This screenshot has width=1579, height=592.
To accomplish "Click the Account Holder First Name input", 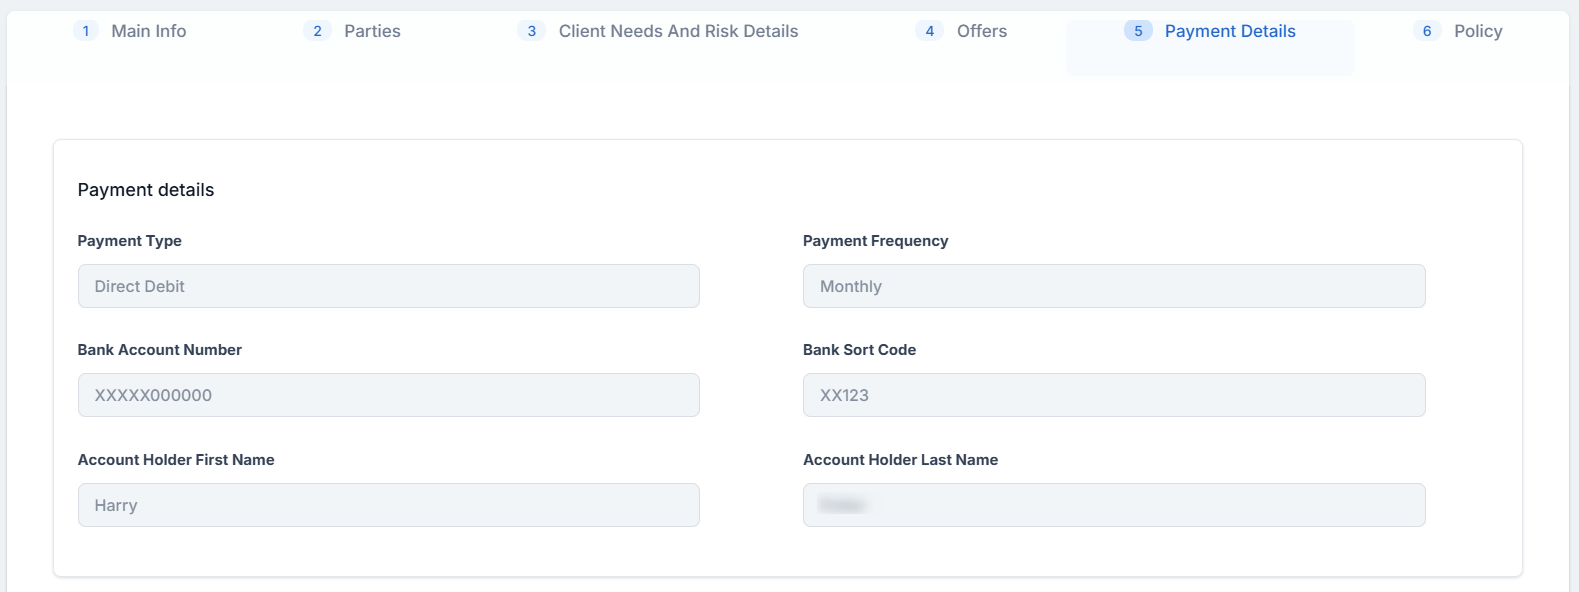I will [388, 505].
